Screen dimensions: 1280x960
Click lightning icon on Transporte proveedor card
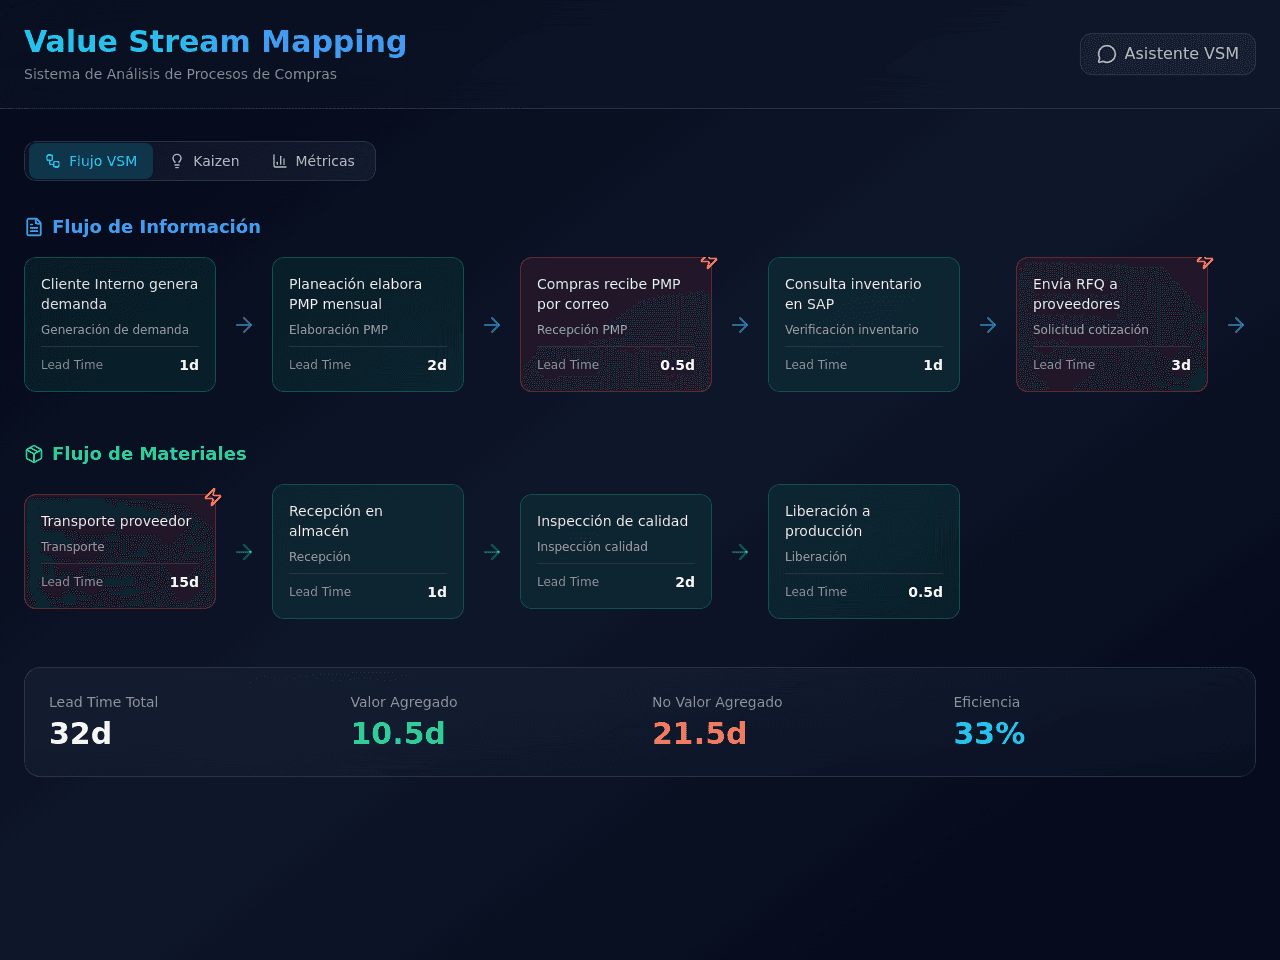click(x=213, y=497)
